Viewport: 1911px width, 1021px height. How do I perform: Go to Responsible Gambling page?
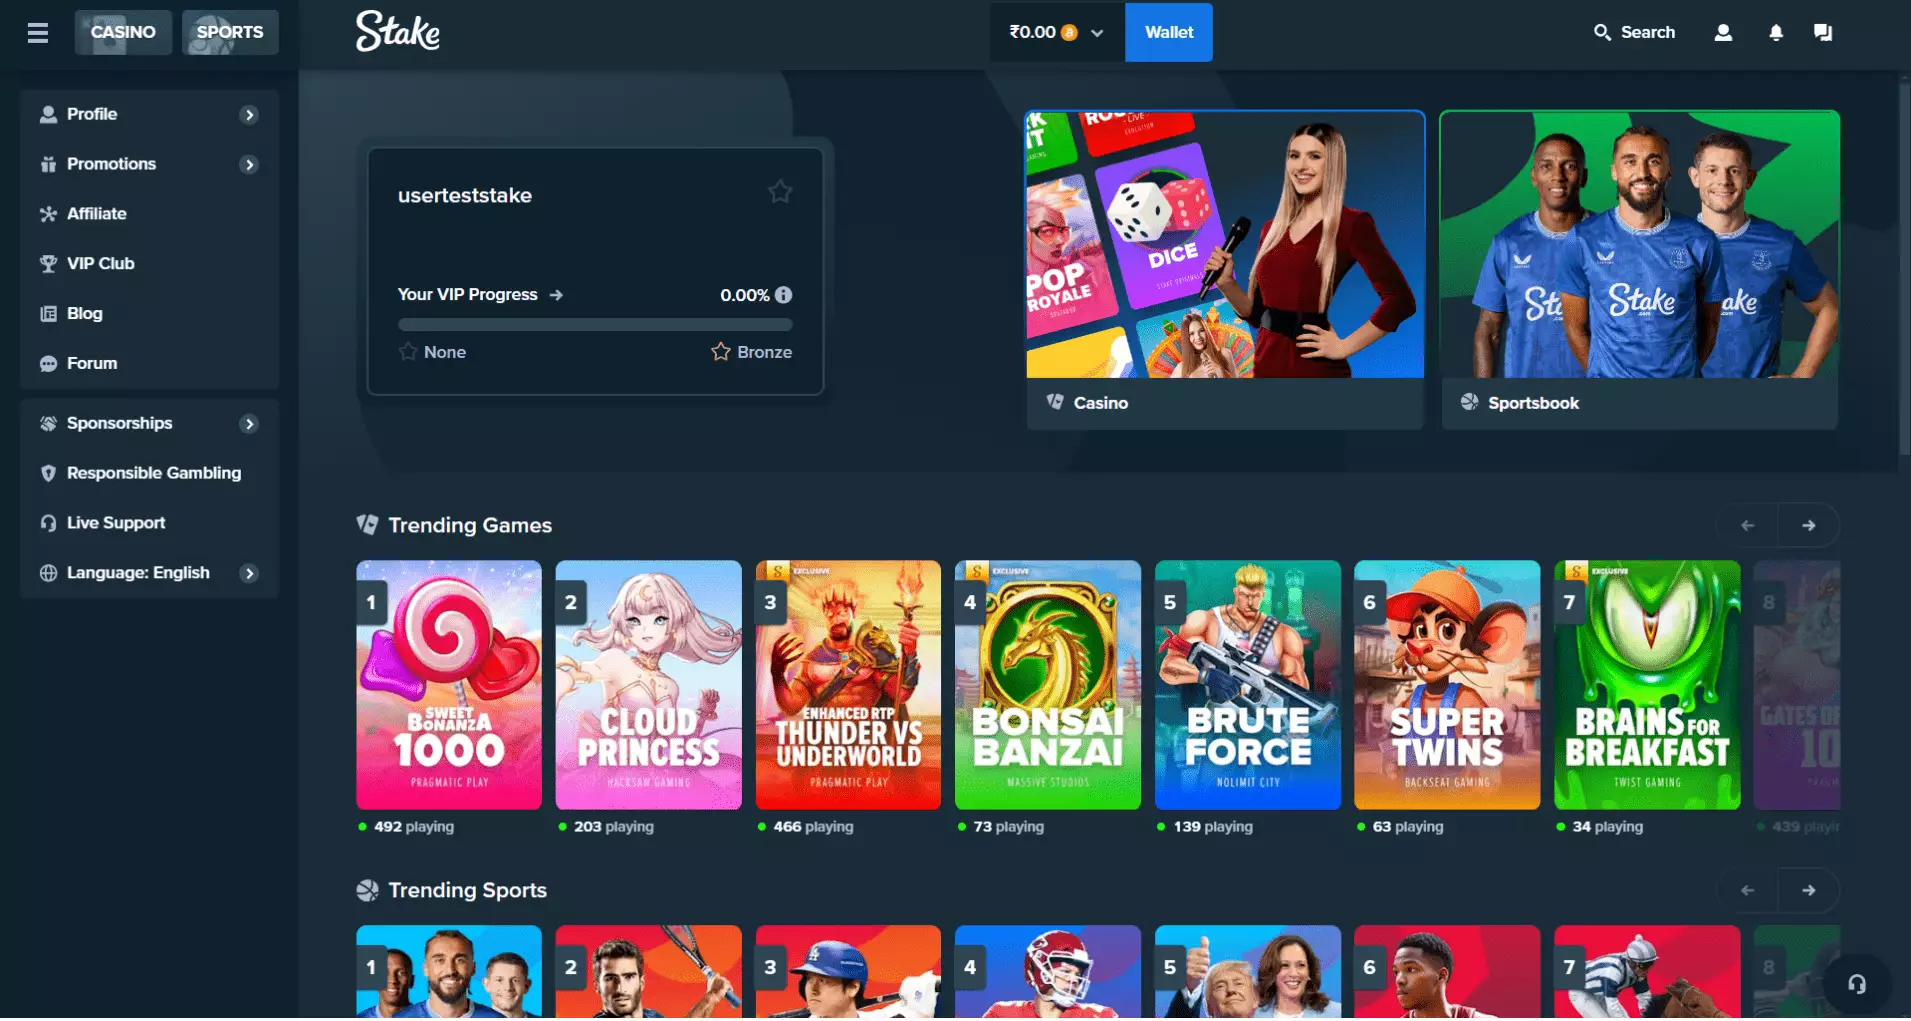[x=153, y=473]
